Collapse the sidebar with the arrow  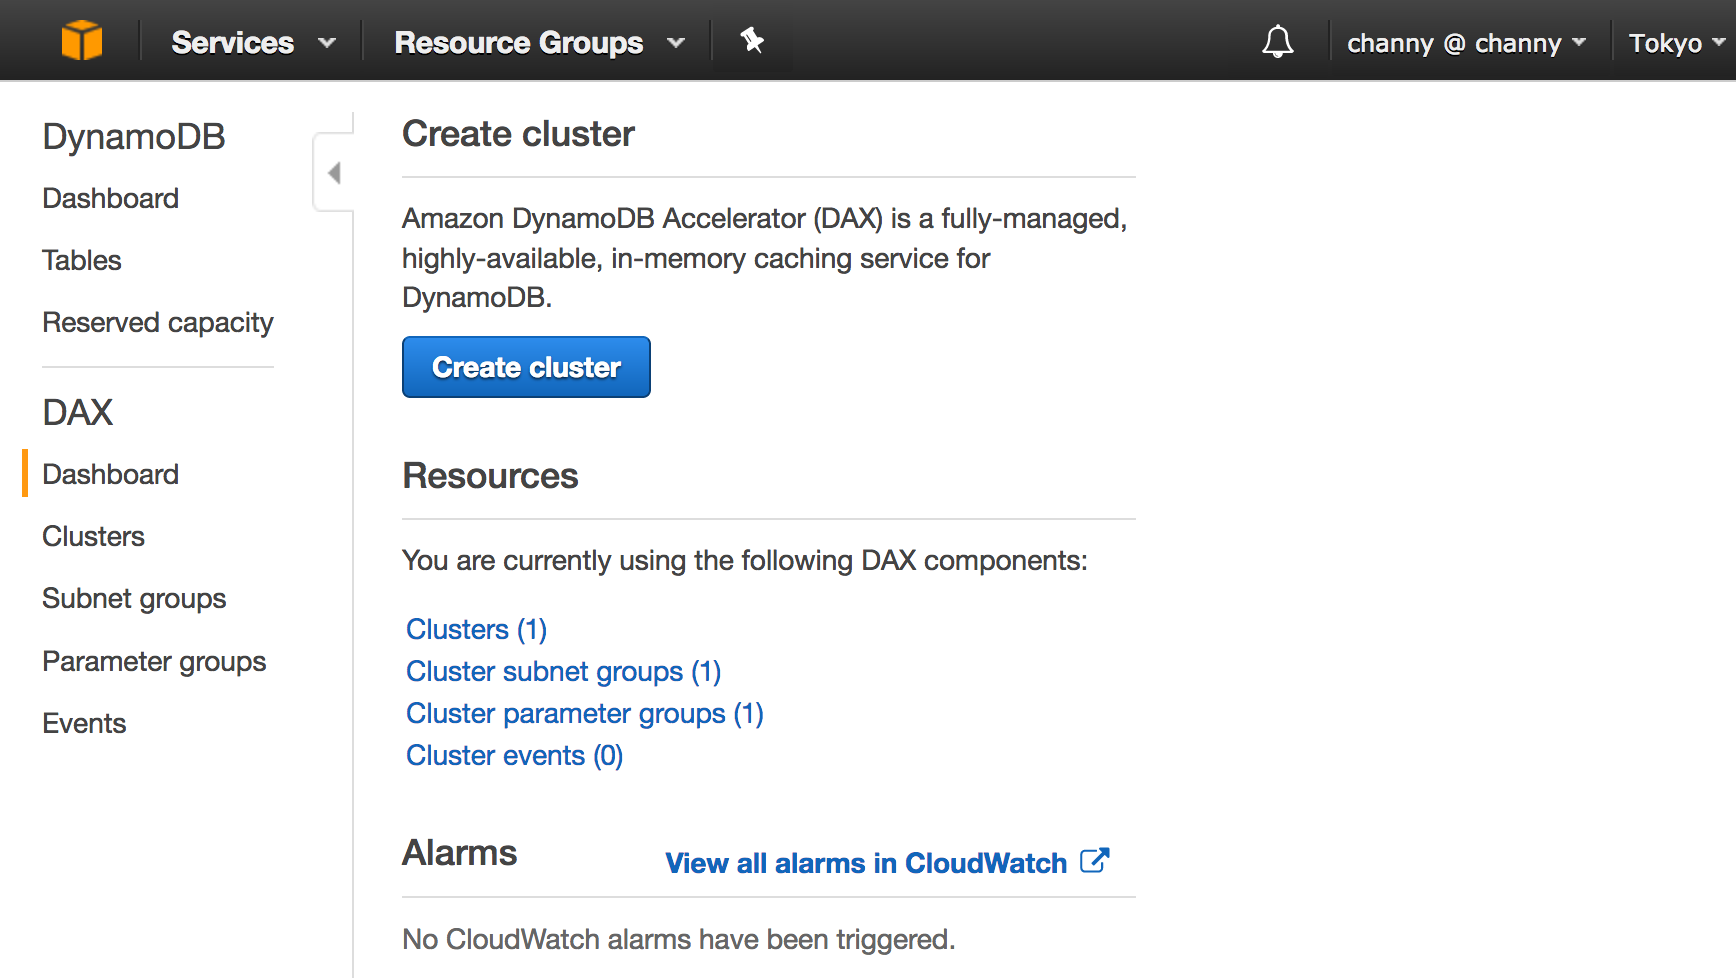334,173
